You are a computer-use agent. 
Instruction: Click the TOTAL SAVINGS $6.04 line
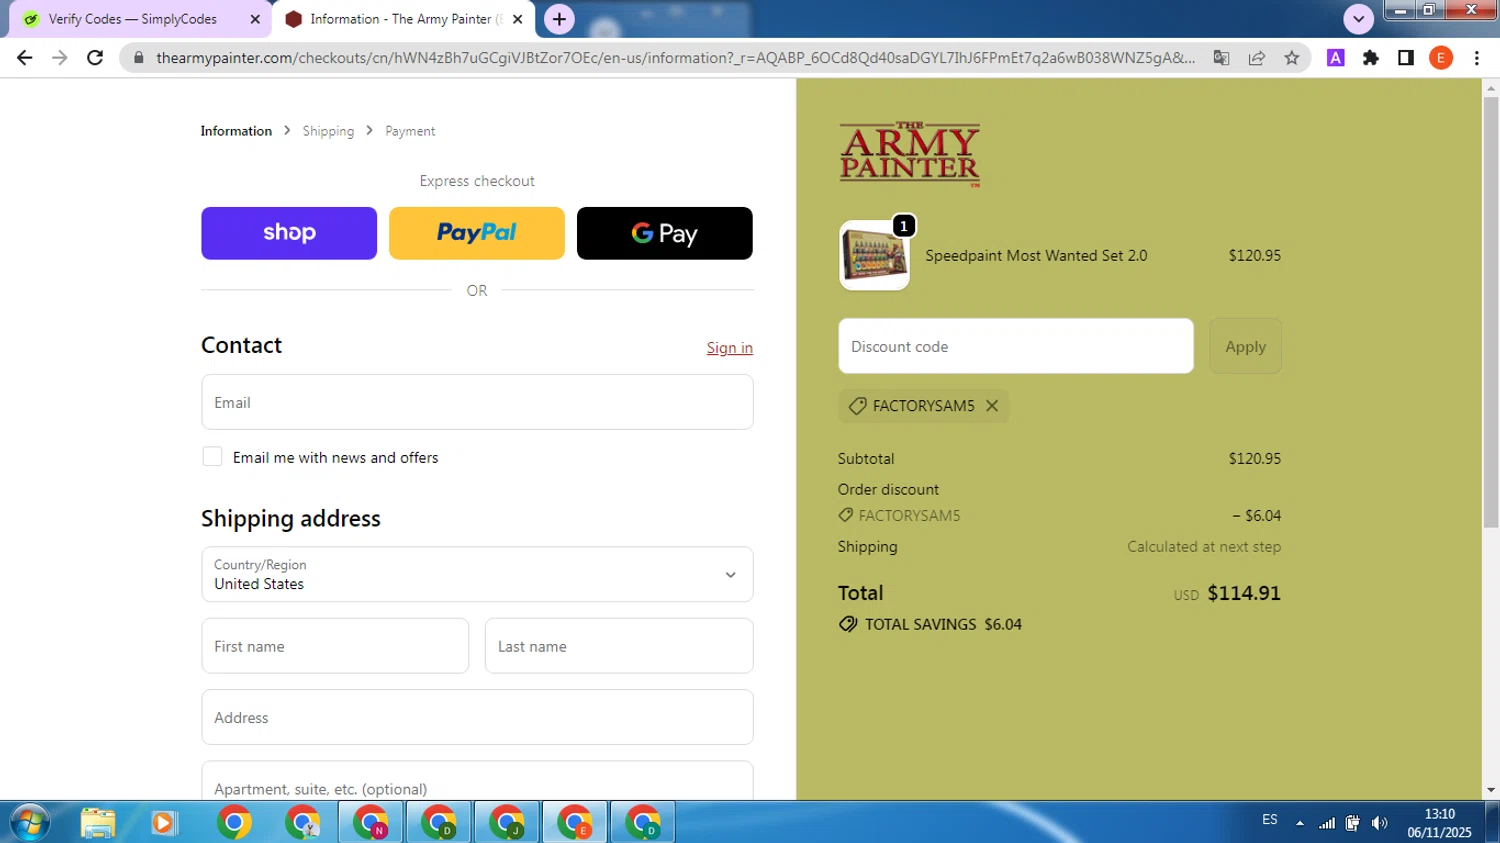930,624
